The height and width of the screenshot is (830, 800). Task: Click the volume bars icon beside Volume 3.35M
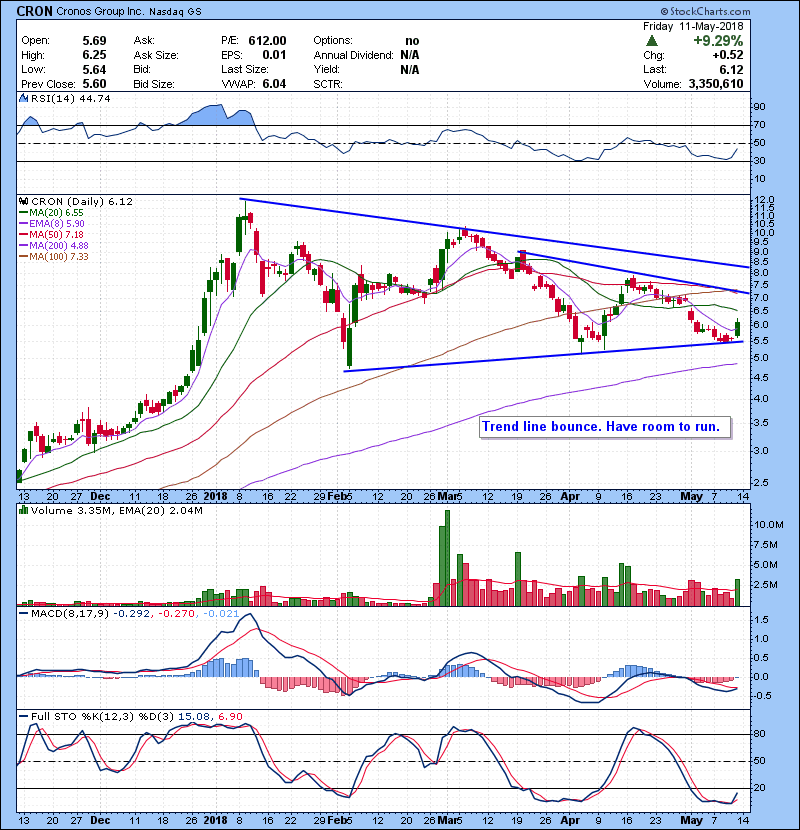click(23, 510)
